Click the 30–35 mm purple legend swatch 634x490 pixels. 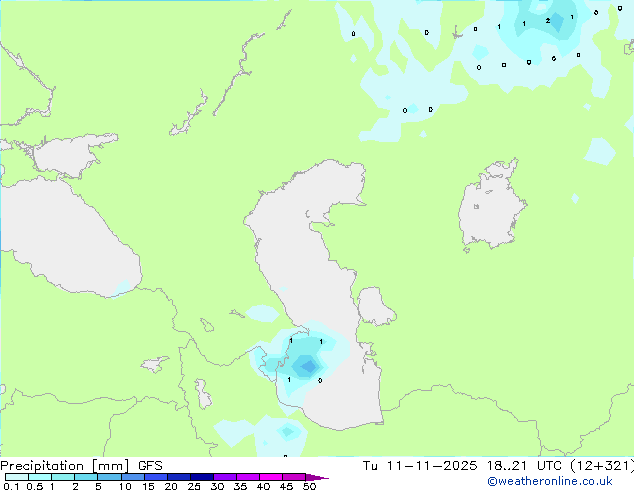click(x=225, y=477)
